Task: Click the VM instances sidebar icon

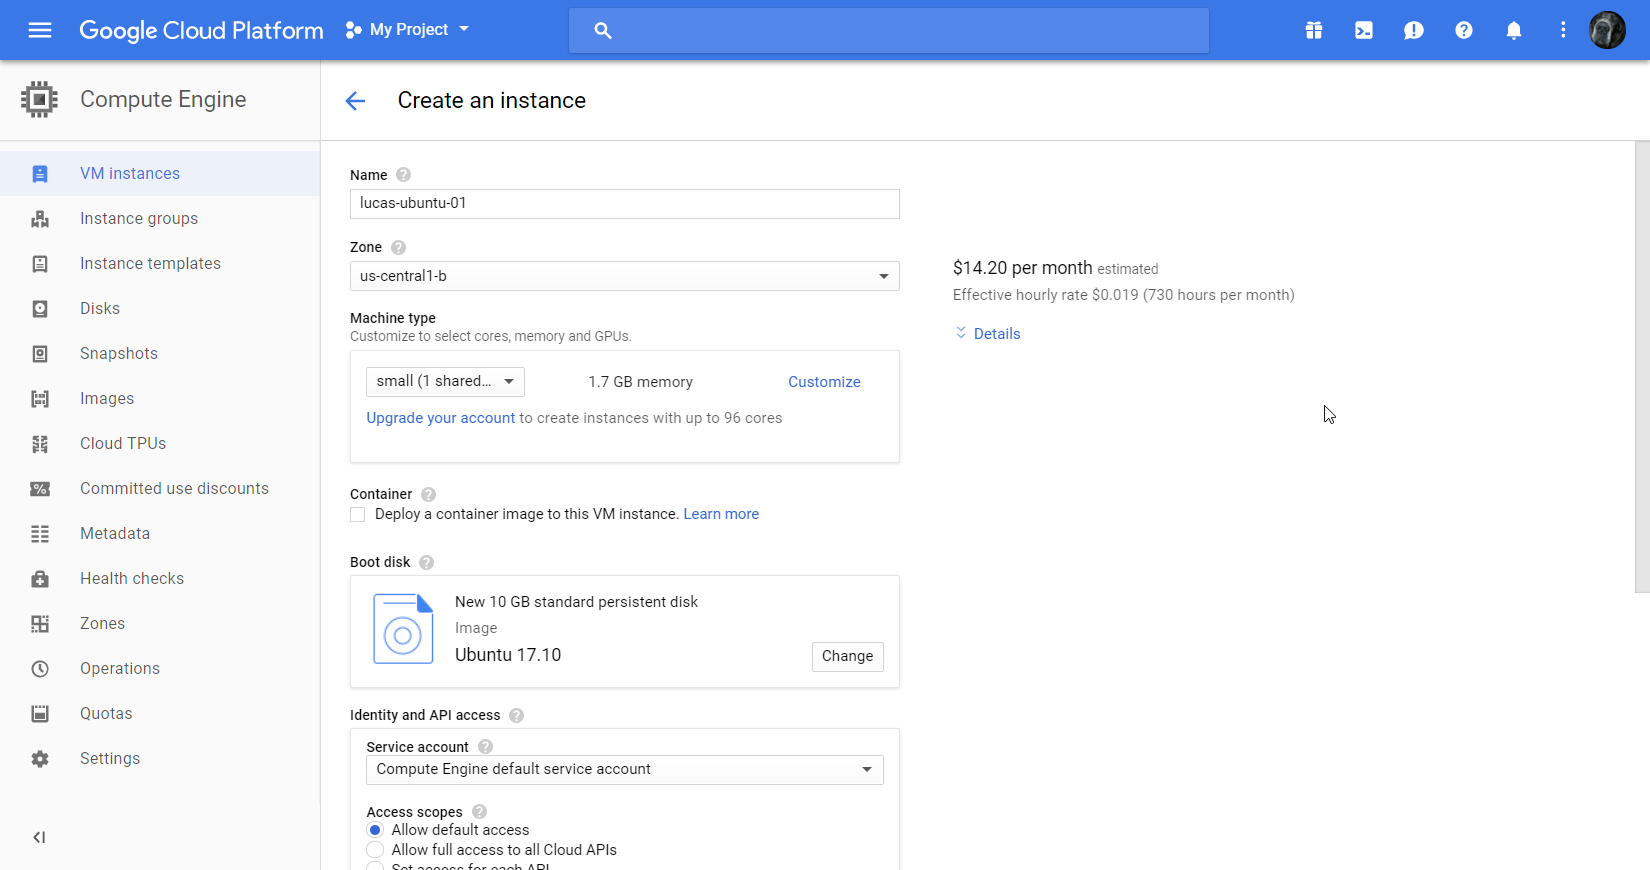Action: tap(40, 174)
